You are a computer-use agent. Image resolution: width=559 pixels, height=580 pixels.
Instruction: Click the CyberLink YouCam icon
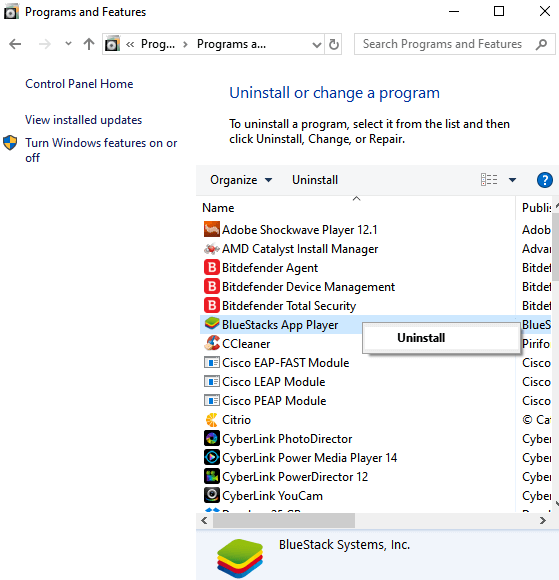coord(212,496)
